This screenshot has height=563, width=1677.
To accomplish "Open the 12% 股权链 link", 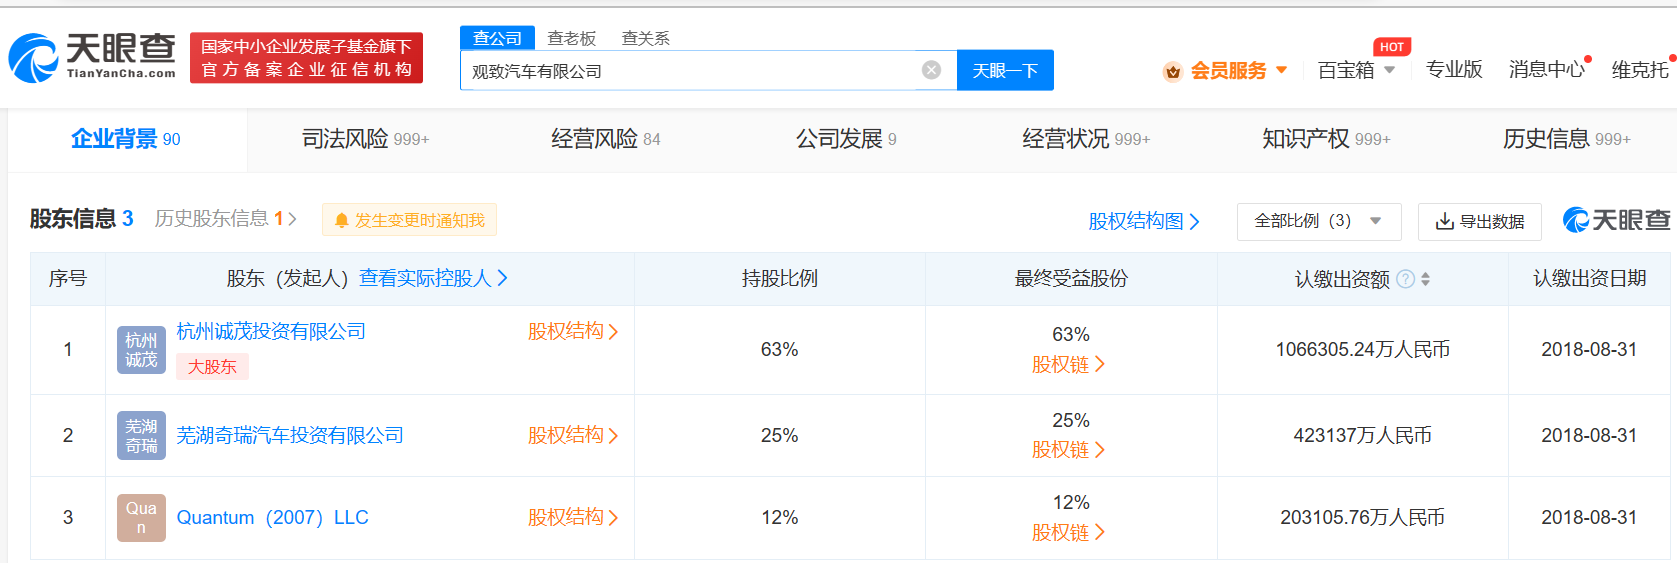I will pos(1068,533).
